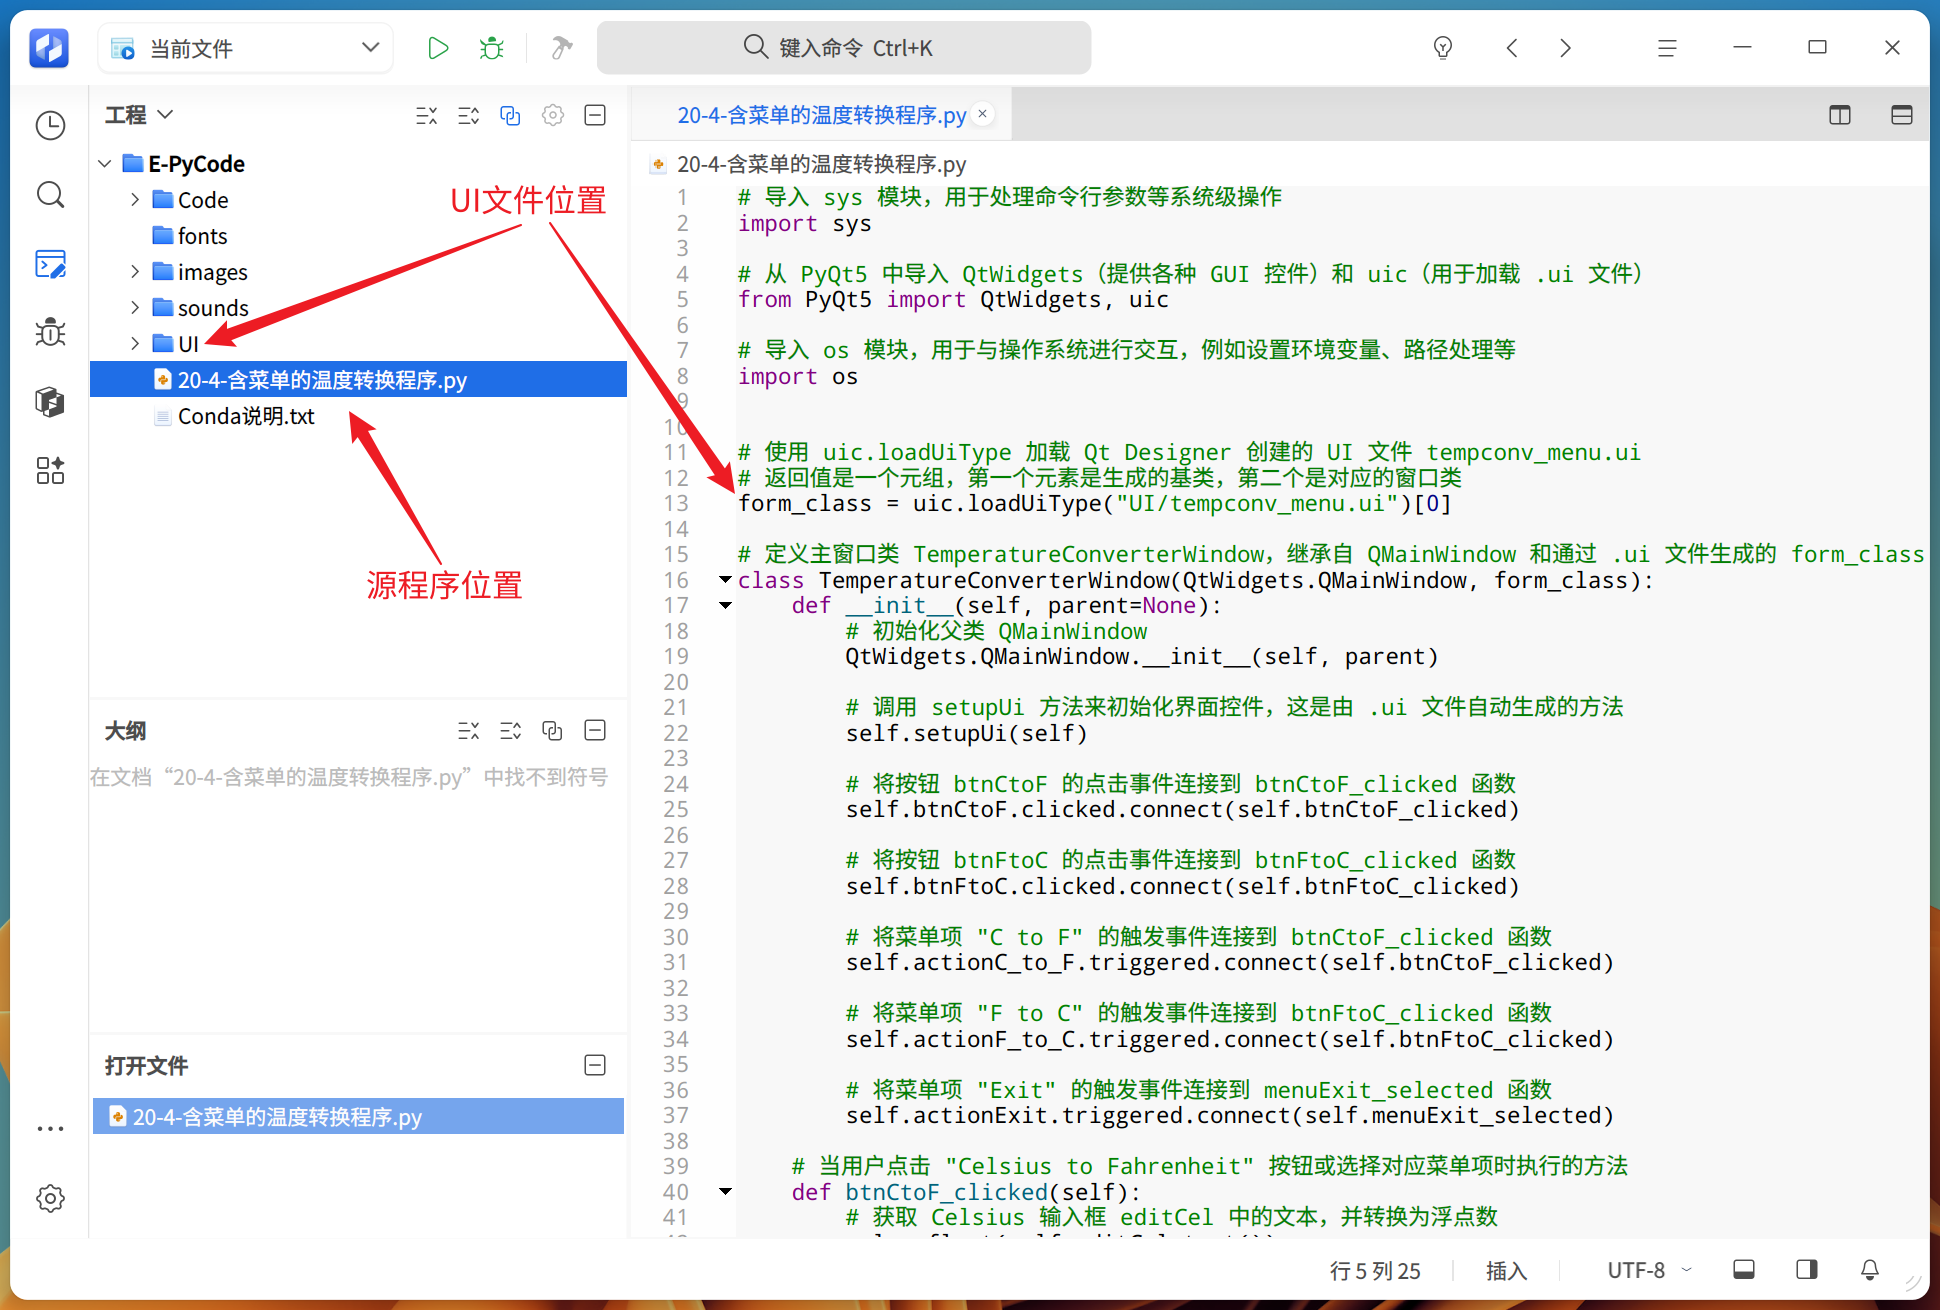Open settings gear in sidebar
The image size is (1940, 1310).
point(50,1198)
